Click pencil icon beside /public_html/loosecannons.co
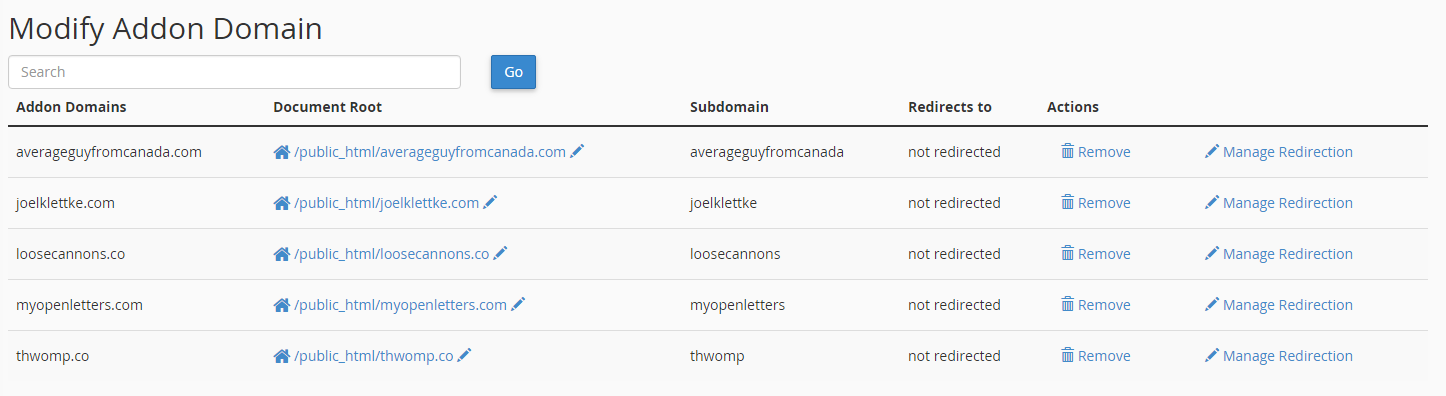The height and width of the screenshot is (396, 1446). click(500, 254)
